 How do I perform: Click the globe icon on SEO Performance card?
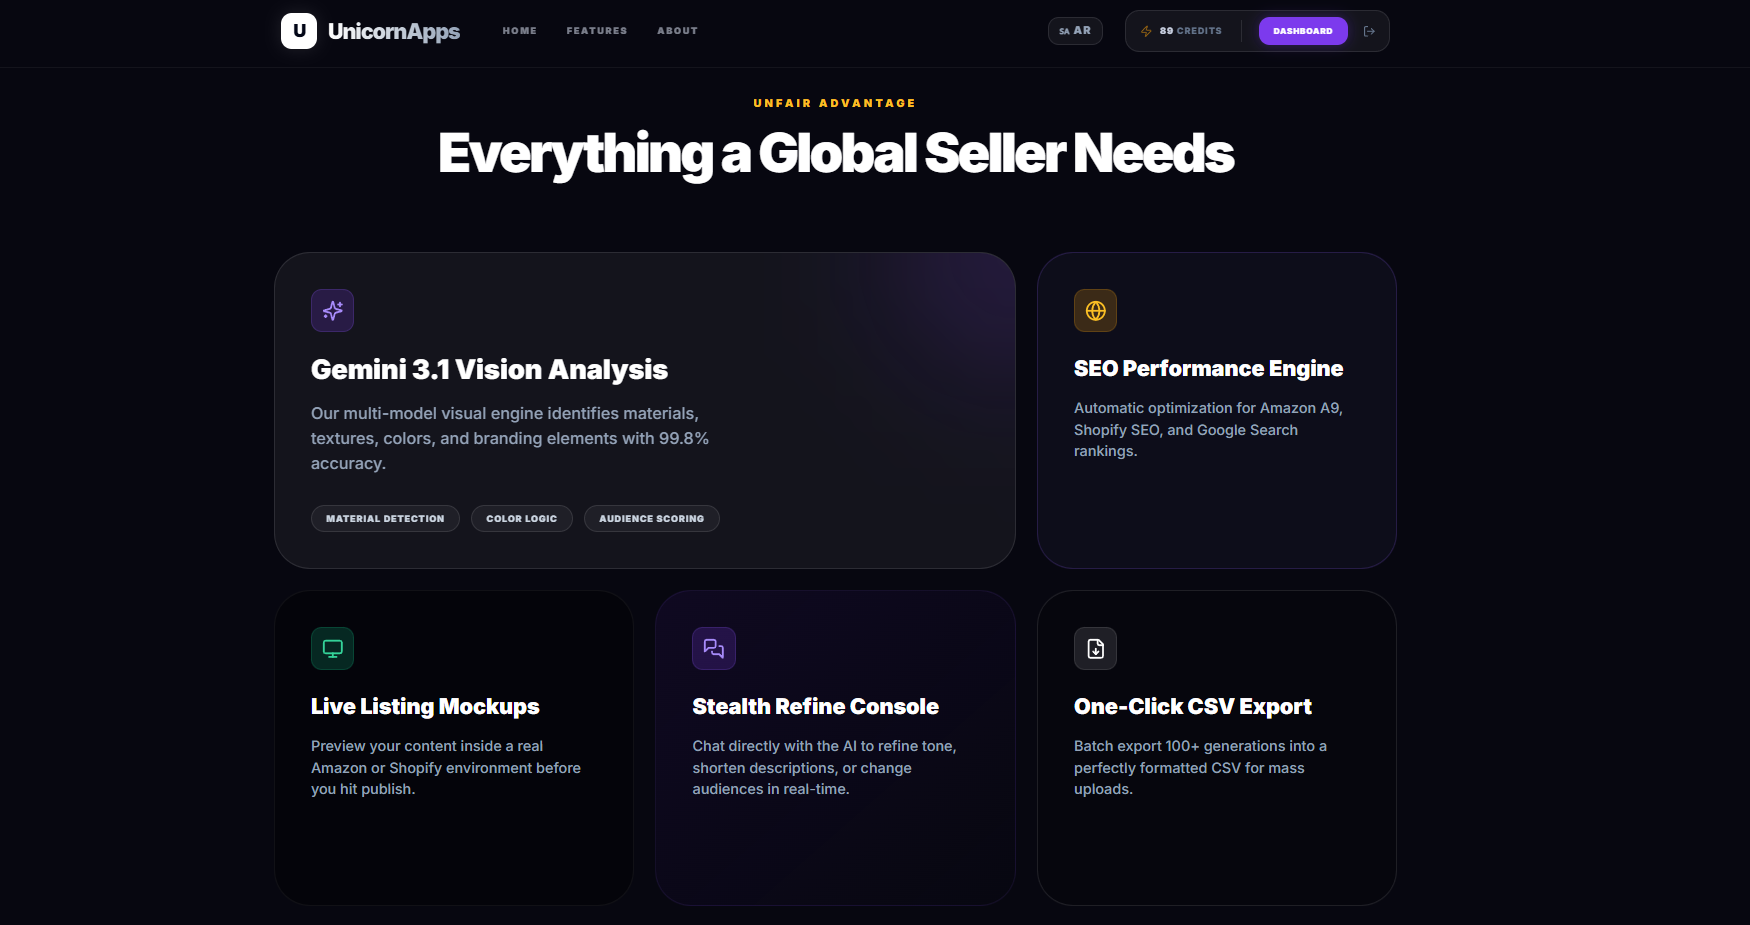click(x=1096, y=311)
